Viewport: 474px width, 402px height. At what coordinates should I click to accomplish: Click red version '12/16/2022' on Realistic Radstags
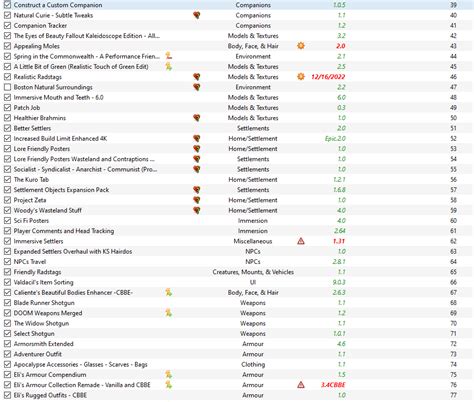[x=328, y=77]
